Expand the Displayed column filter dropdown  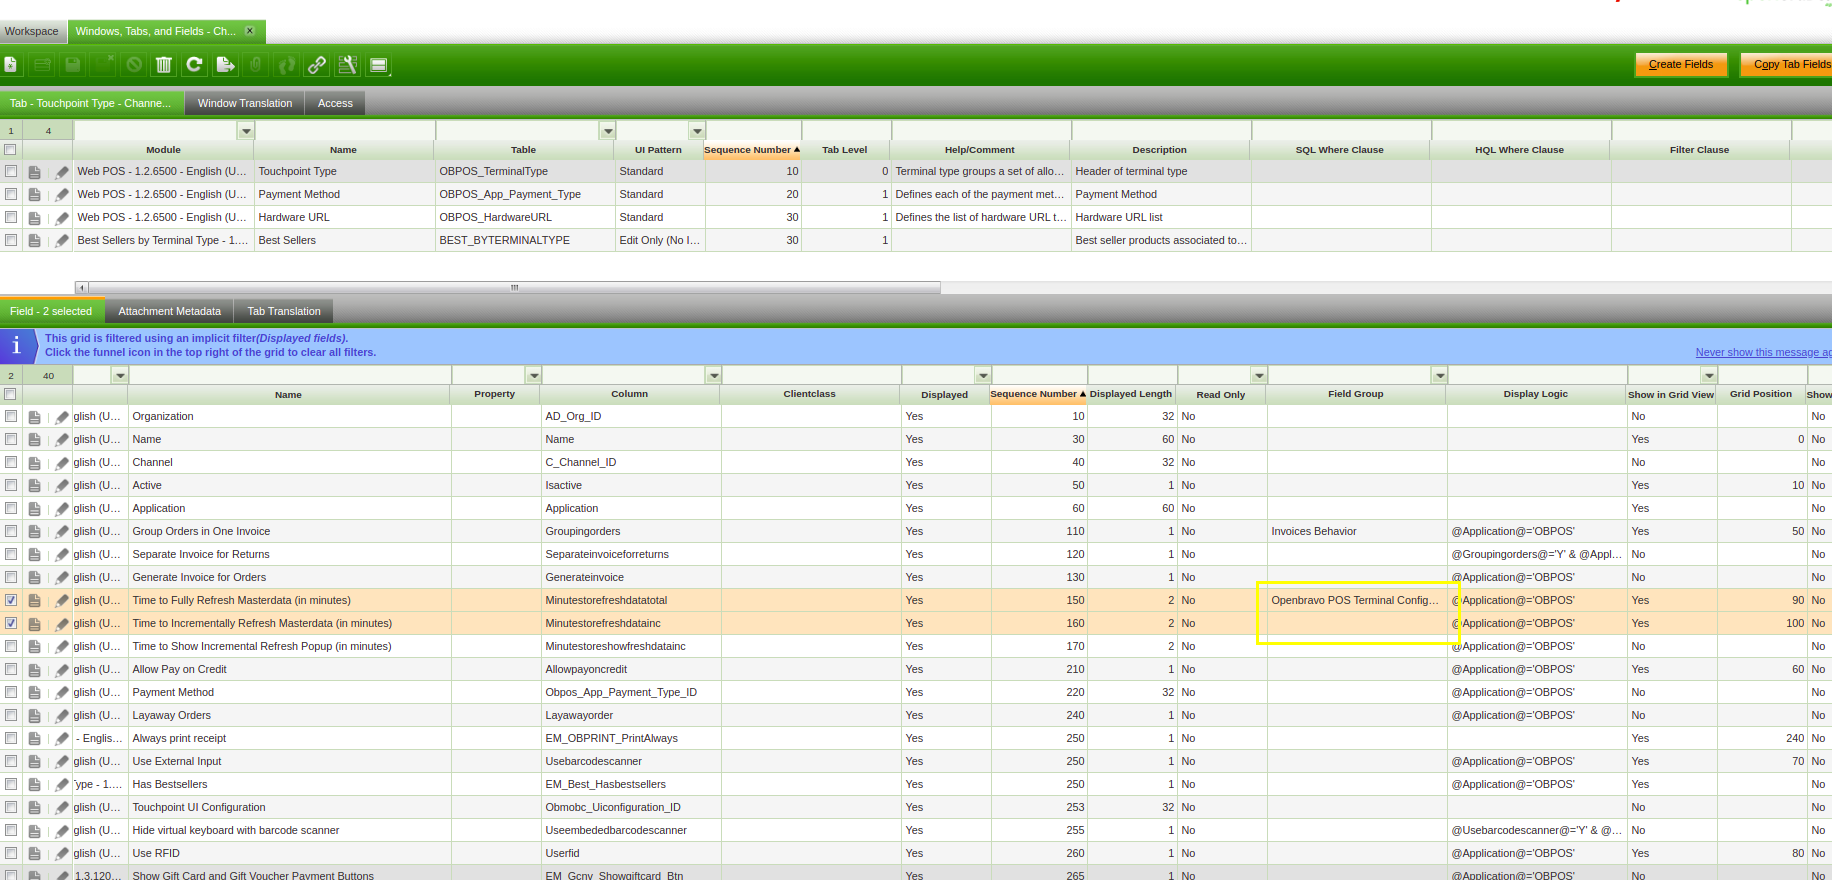coord(983,376)
